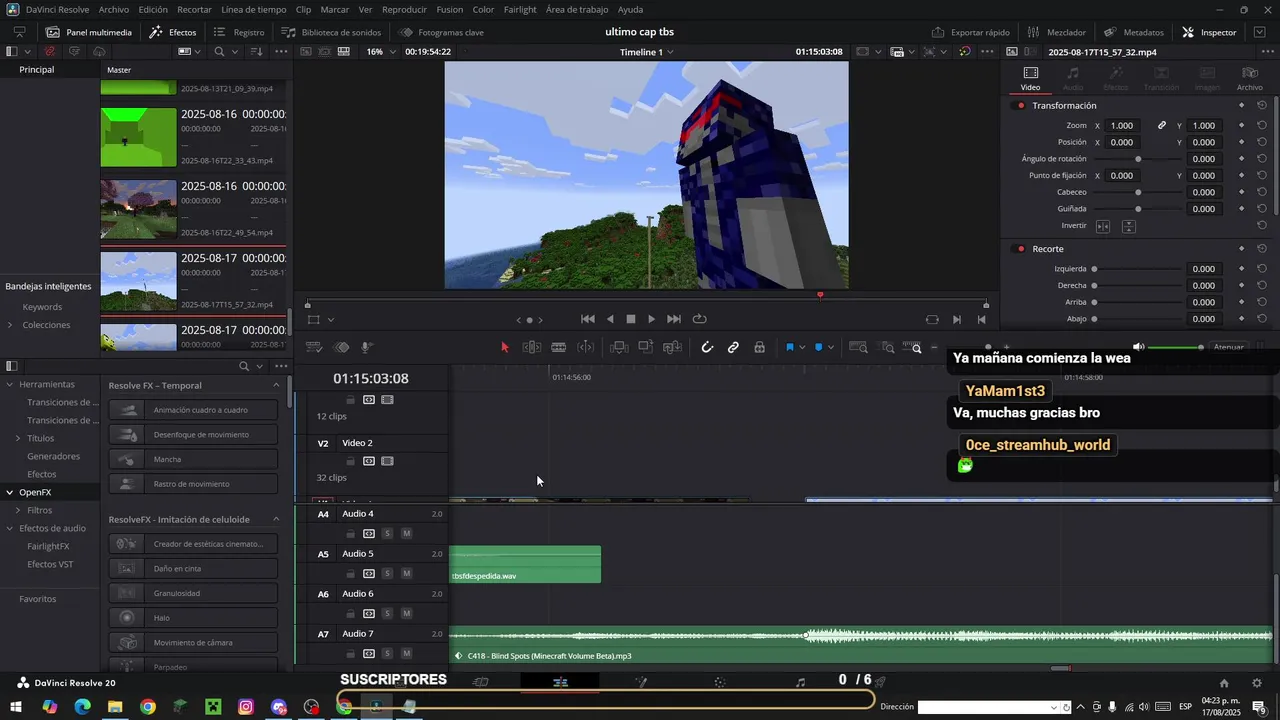Toggle timeline snapping magnet

707,347
